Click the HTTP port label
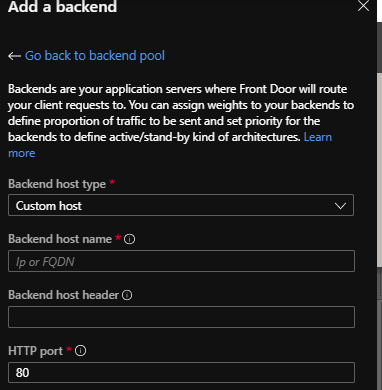Image resolution: width=382 pixels, height=390 pixels. pos(35,351)
